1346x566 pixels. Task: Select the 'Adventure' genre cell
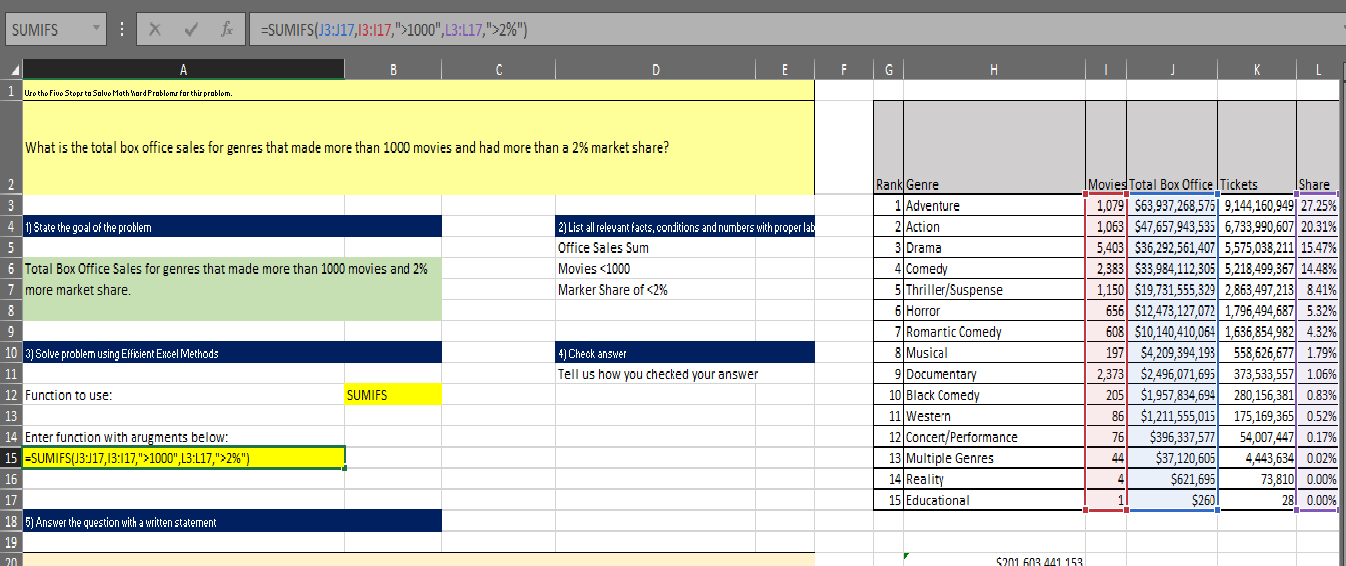click(994, 206)
